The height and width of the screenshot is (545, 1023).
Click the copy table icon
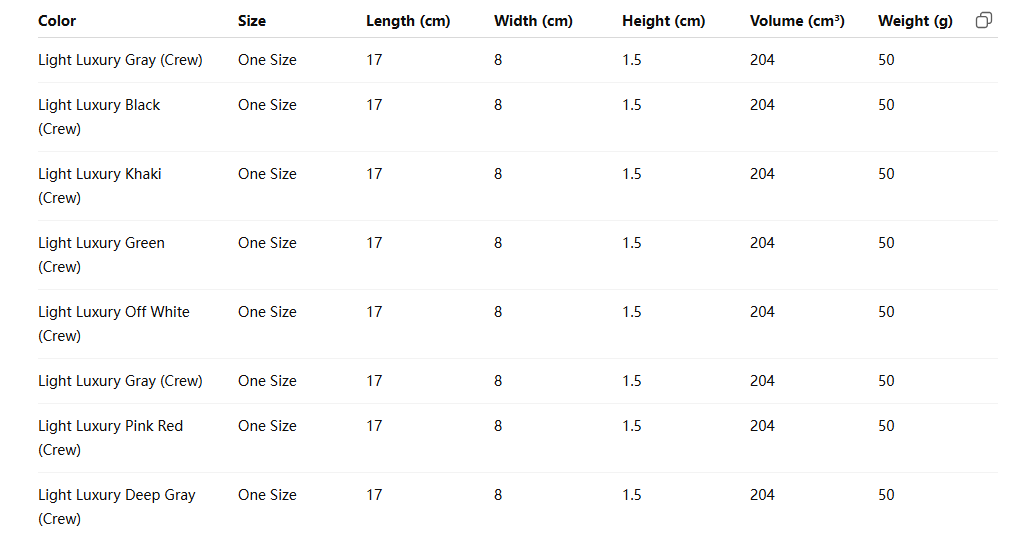point(984,20)
